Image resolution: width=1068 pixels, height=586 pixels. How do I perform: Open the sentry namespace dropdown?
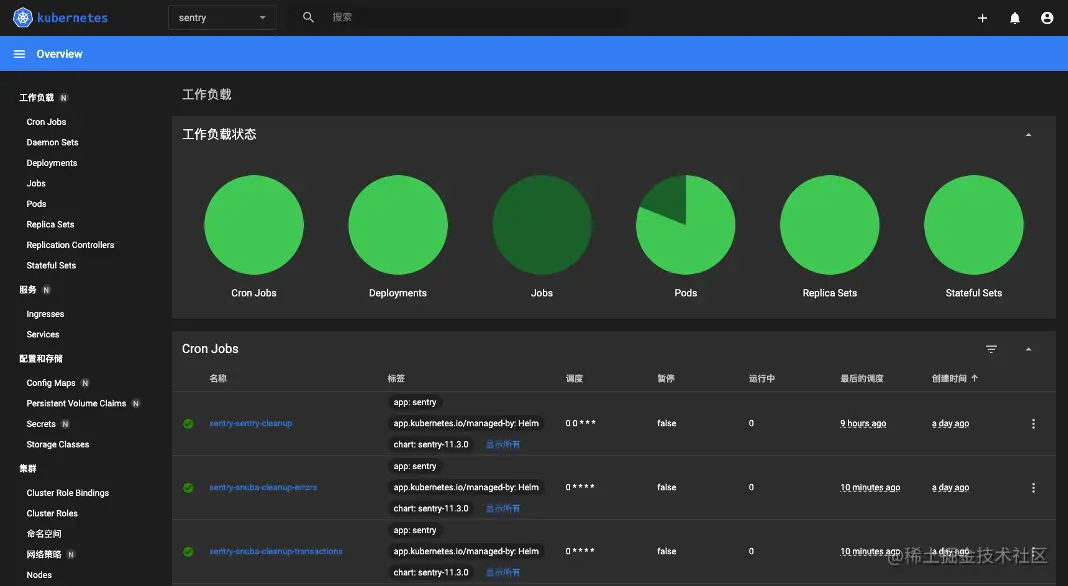[x=222, y=18]
